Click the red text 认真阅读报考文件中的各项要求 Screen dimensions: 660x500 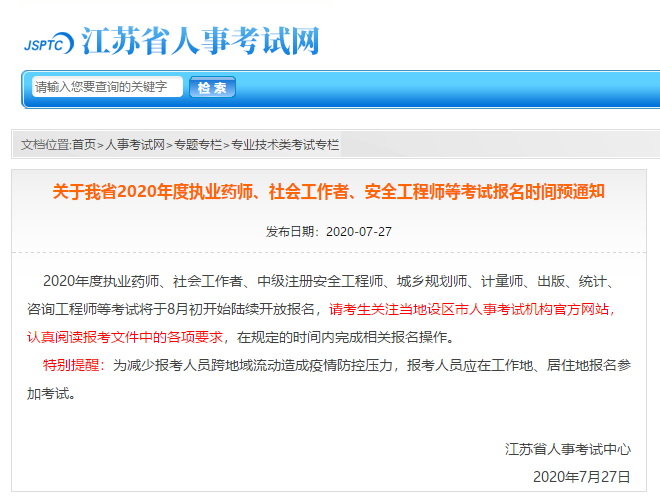pyautogui.click(x=125, y=336)
